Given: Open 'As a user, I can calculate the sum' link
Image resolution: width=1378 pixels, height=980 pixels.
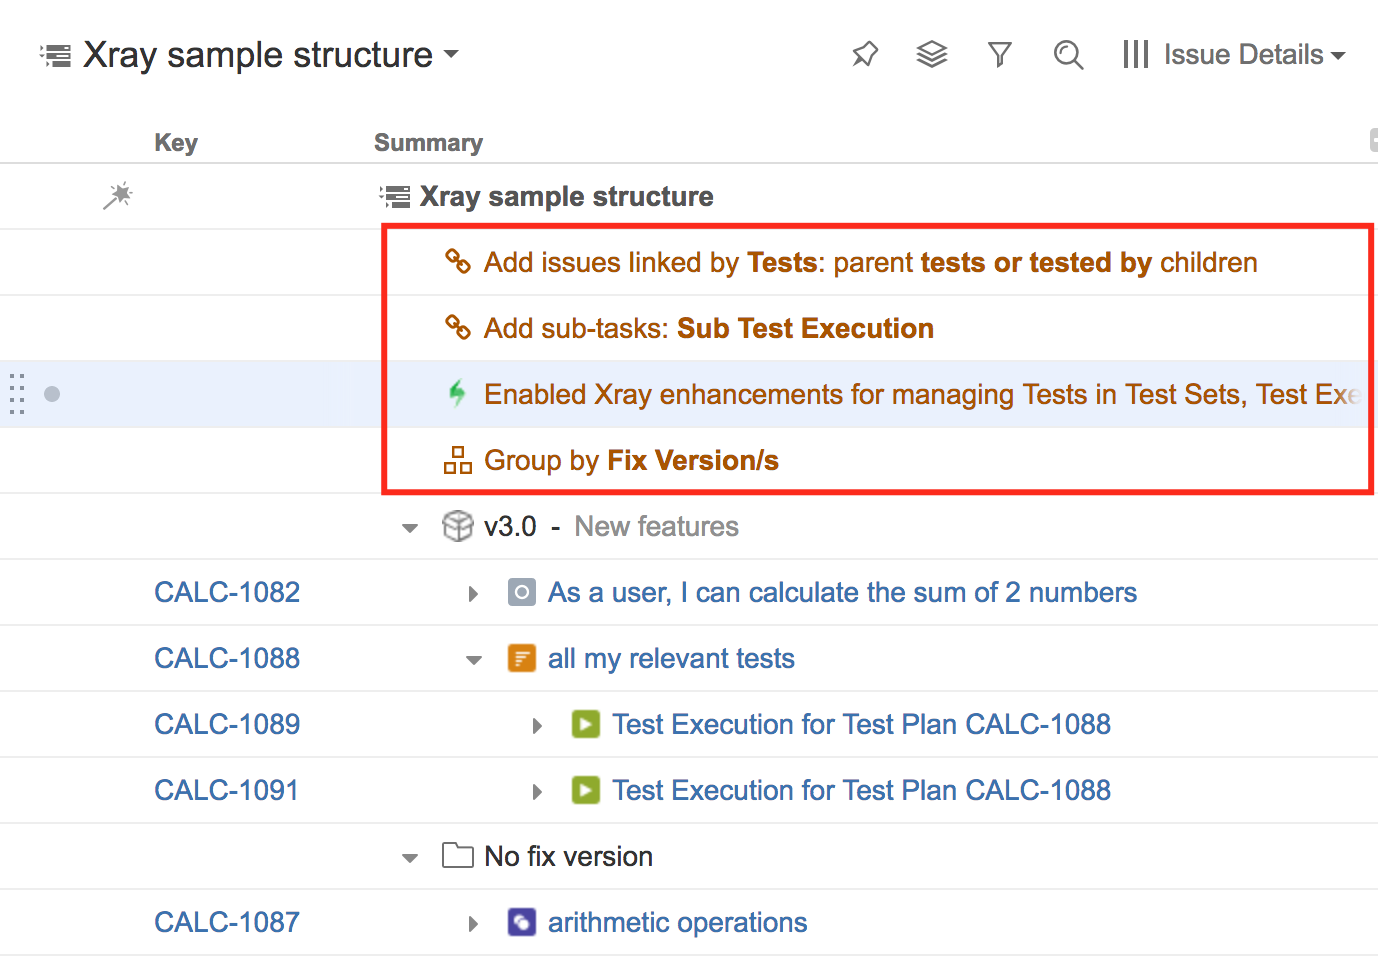Looking at the screenshot, I should (x=842, y=592).
